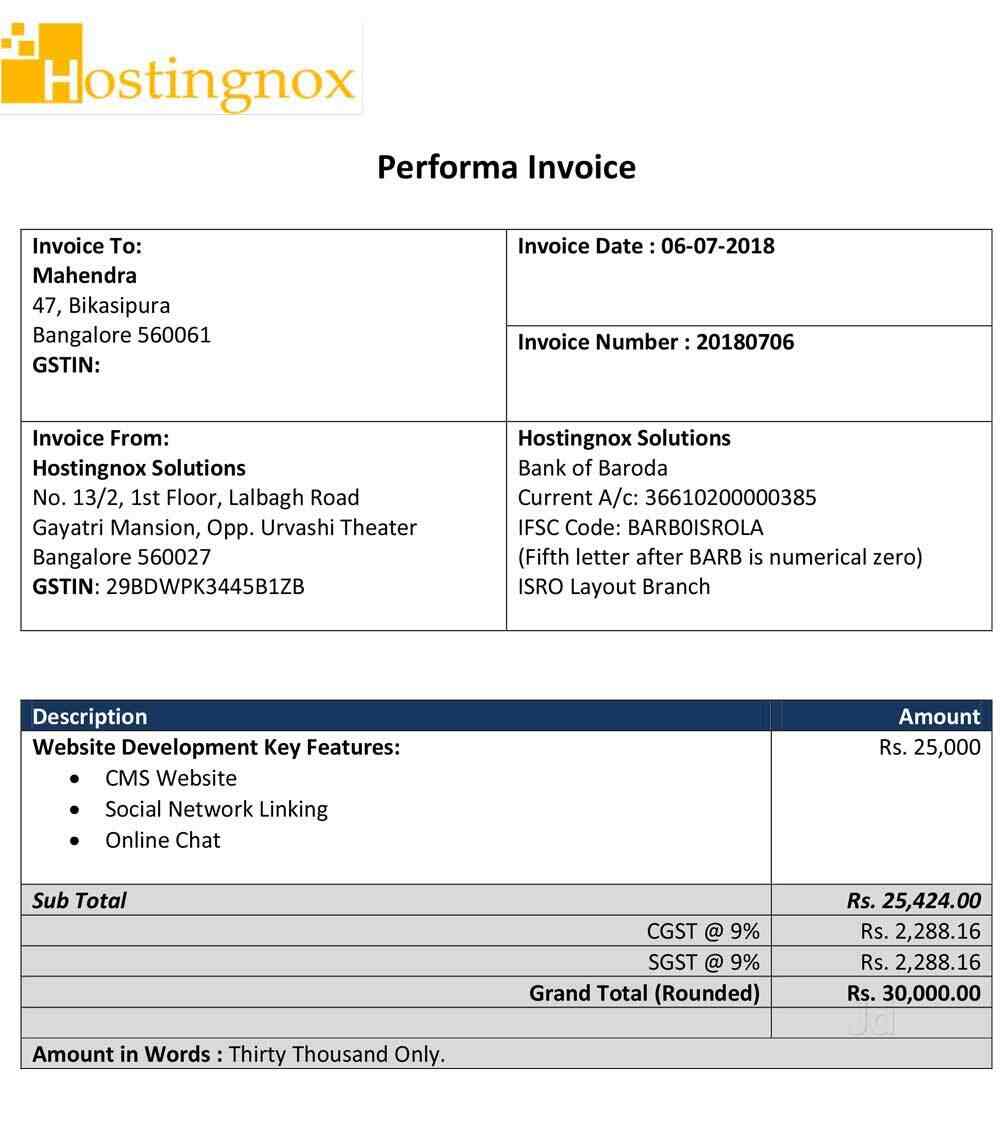The image size is (1005, 1139).
Task: Click the Sub Total amount Rs. 25,424.00
Action: [913, 900]
